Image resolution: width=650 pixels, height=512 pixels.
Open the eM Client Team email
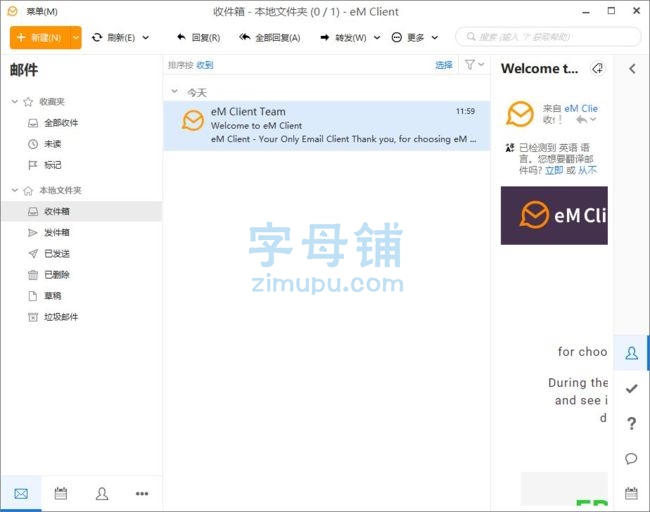[x=327, y=125]
